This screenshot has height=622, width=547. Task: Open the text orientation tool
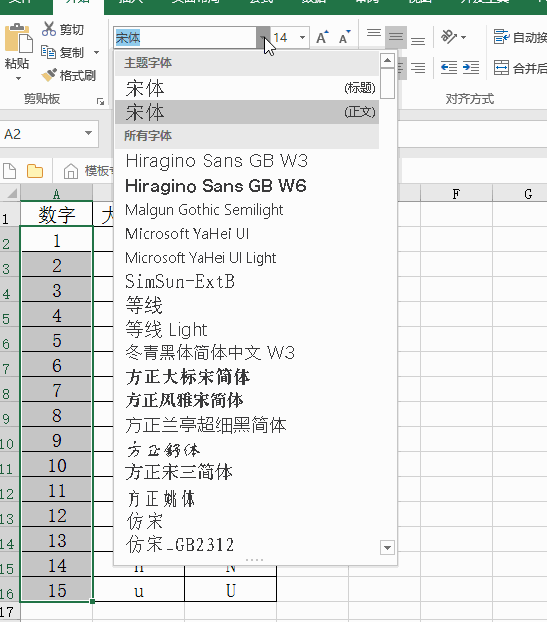453,37
